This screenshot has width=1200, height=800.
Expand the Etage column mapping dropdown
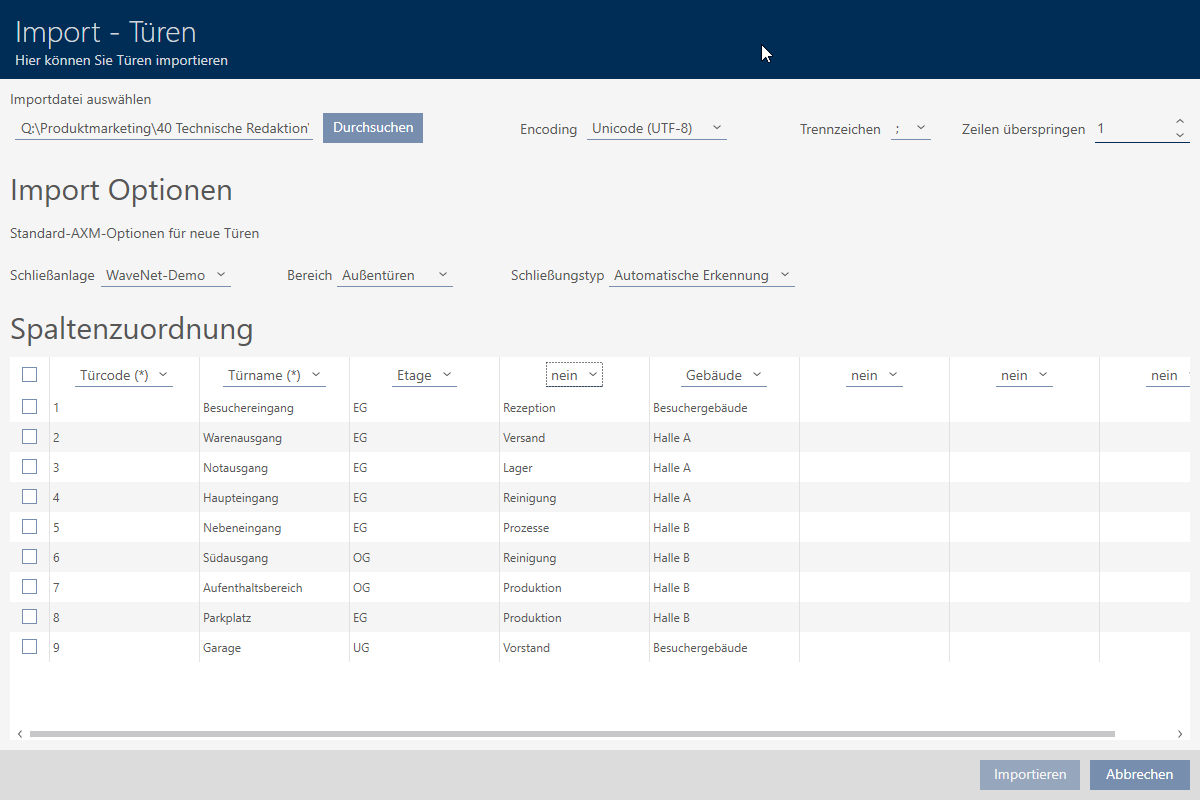click(x=424, y=375)
